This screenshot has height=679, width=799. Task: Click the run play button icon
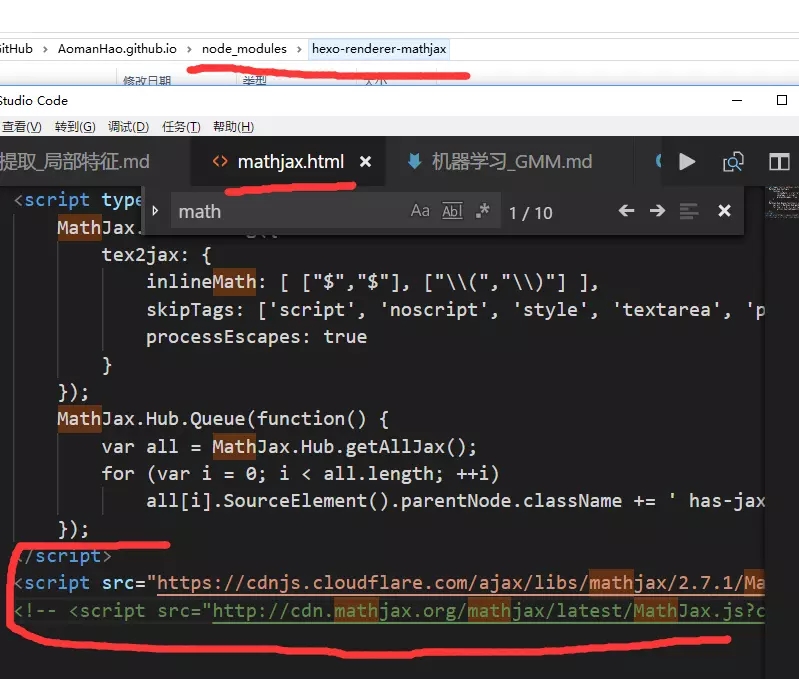pos(687,161)
